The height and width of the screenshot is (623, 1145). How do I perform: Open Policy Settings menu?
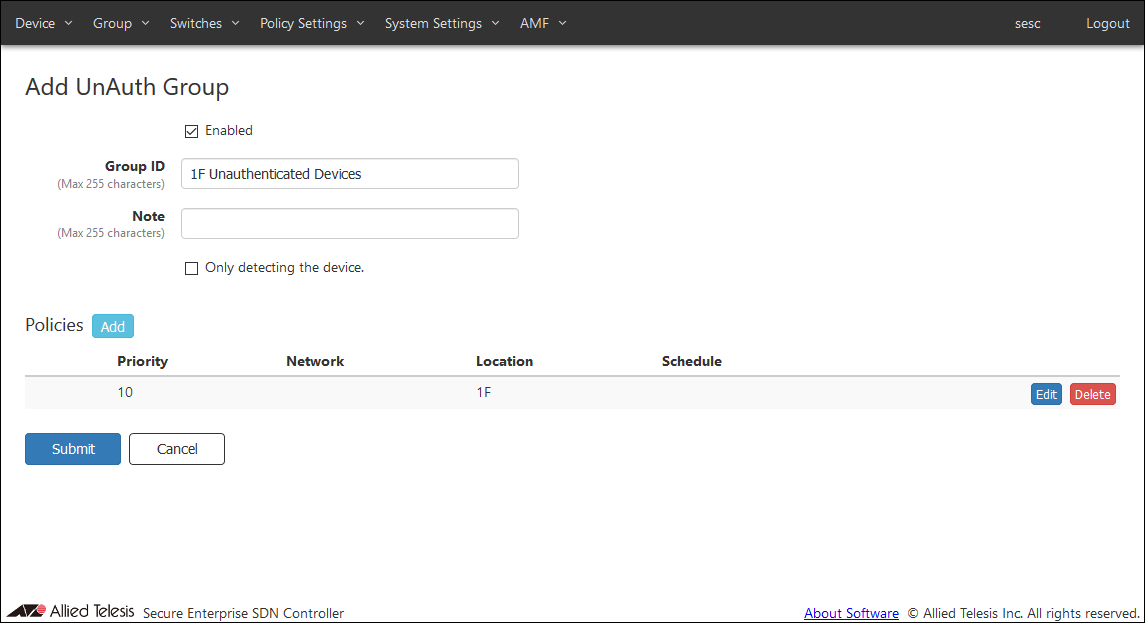(312, 23)
